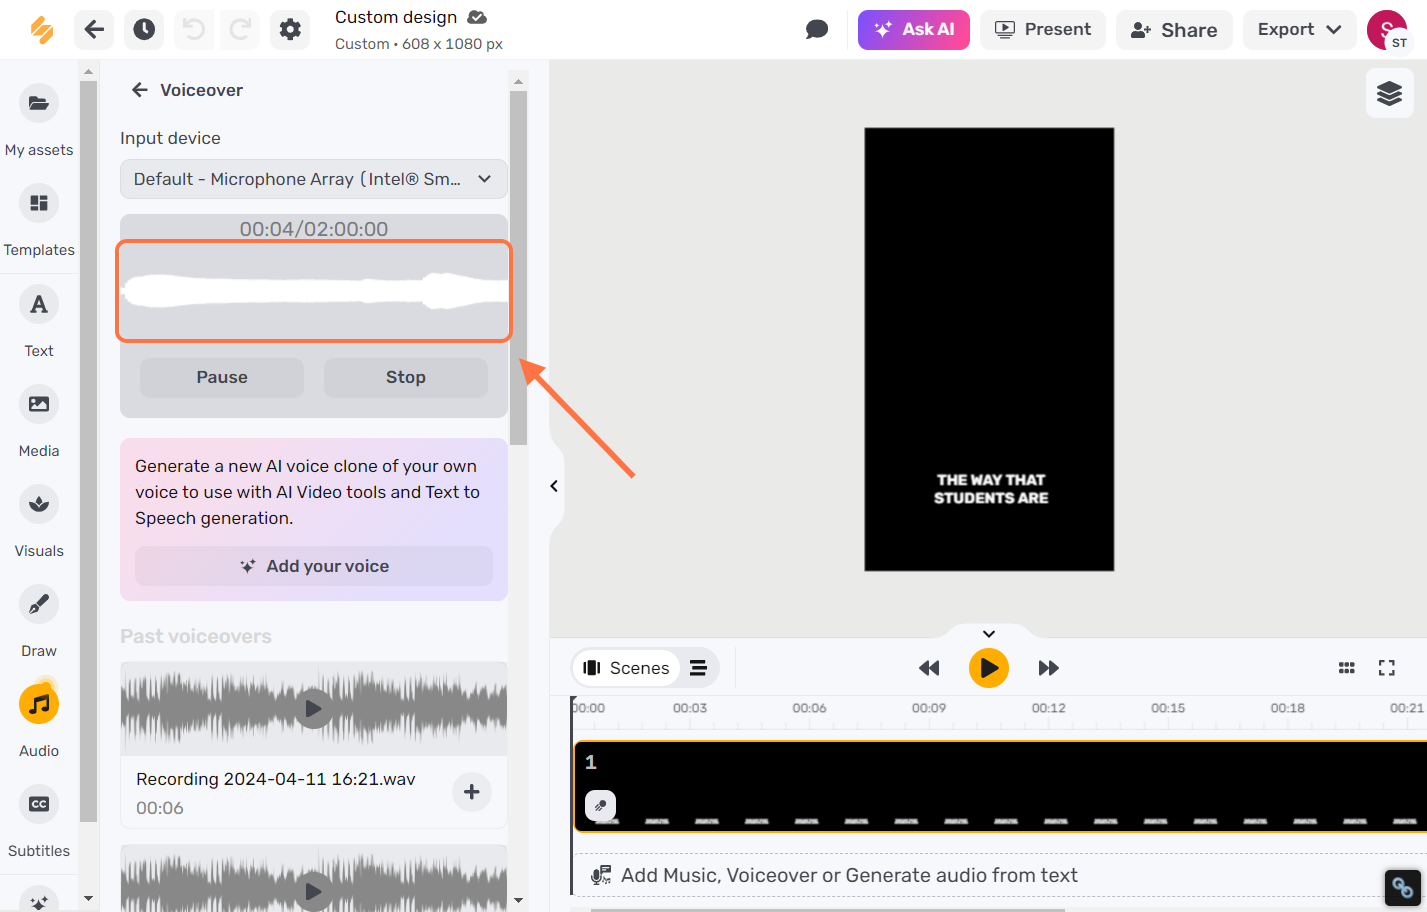Image resolution: width=1427 pixels, height=912 pixels.
Task: Click 00:09 marker on timeline ruler
Action: coord(929,708)
